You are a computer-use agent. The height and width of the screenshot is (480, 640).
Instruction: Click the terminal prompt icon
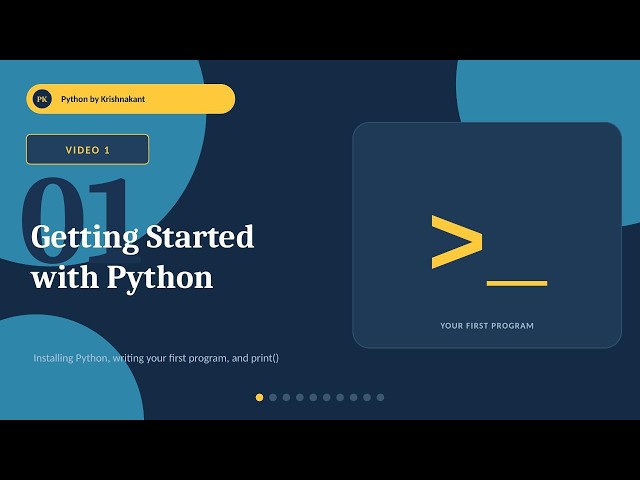[489, 250]
